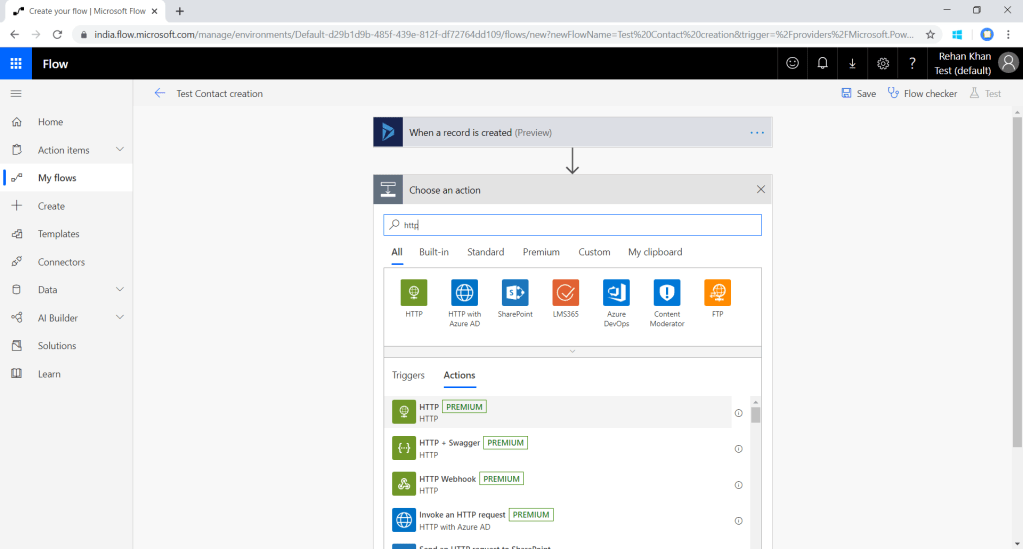Expand the AI Builder sidebar section
The image size is (1023, 549).
(x=120, y=318)
